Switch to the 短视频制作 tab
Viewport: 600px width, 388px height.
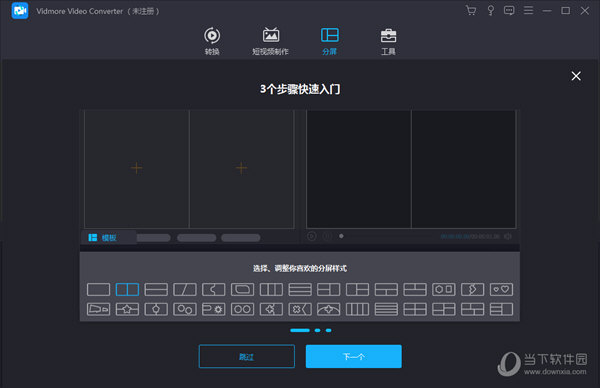point(271,41)
